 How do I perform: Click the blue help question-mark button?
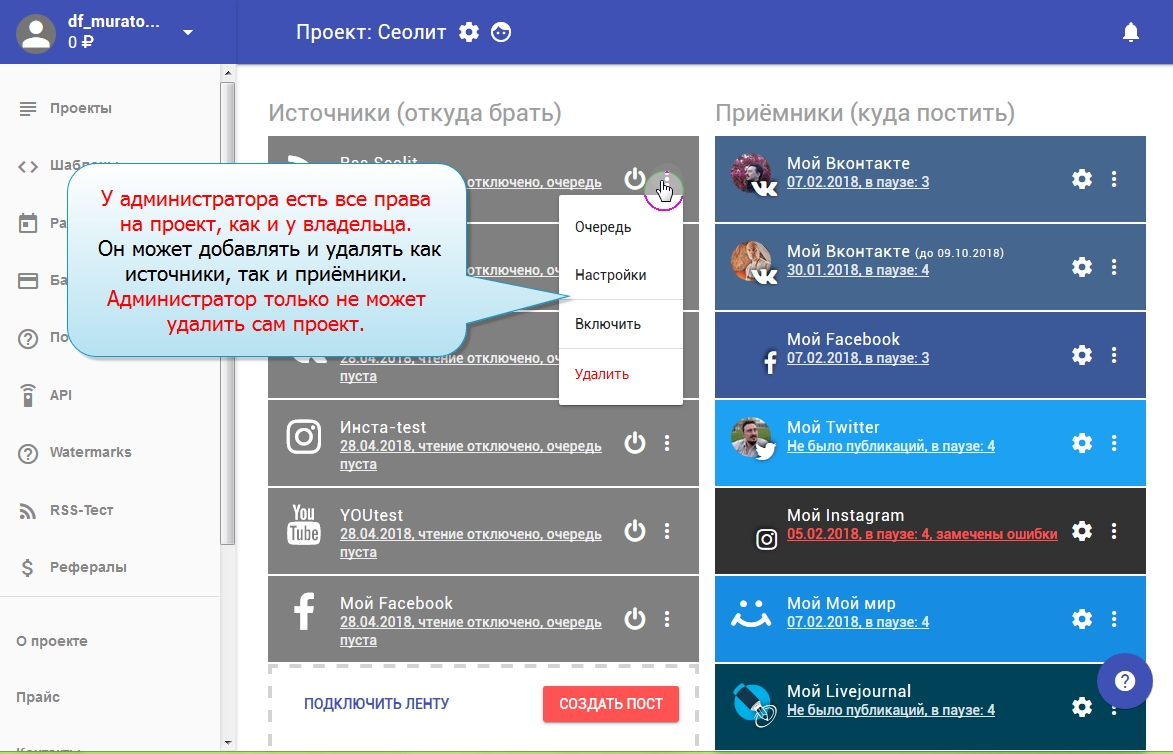[1125, 681]
